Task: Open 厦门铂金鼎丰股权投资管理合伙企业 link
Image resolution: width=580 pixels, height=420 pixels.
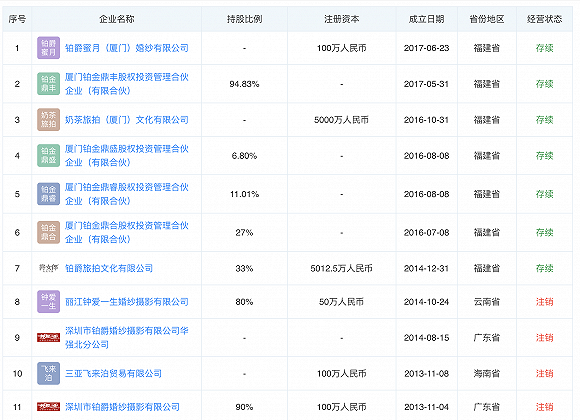Action: tap(127, 84)
